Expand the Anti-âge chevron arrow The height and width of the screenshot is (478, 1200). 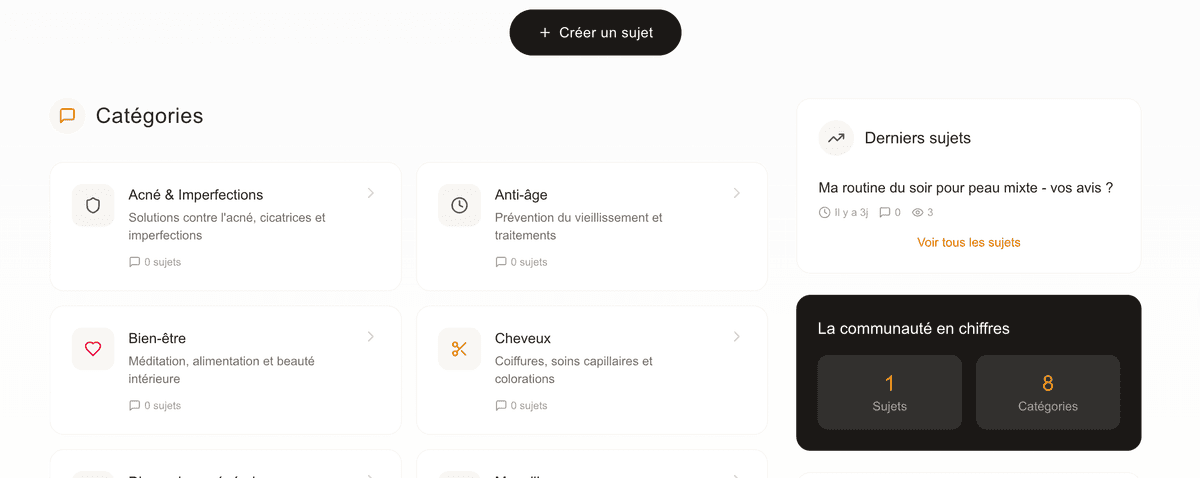[x=737, y=193]
